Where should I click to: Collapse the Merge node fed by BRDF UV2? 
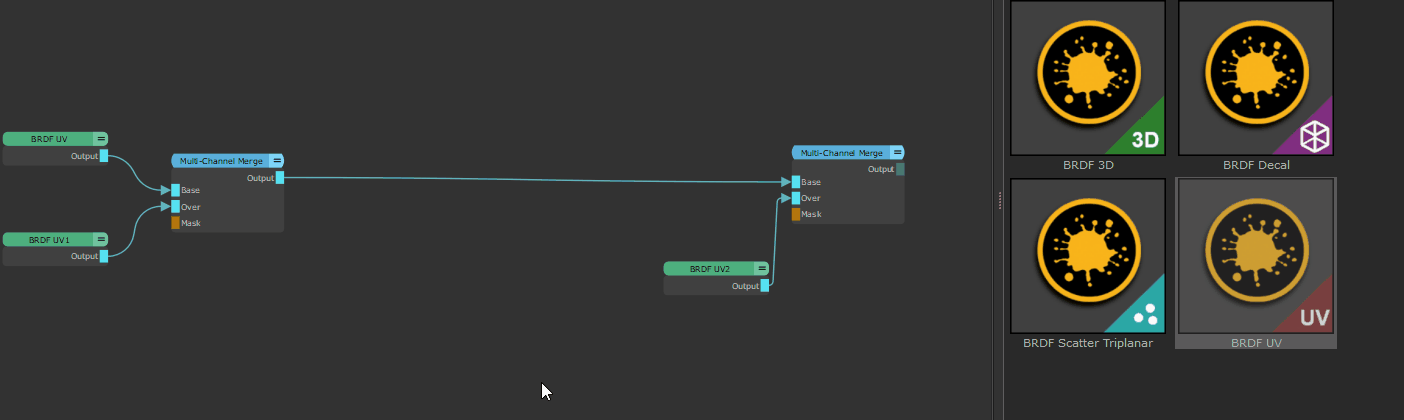pos(897,153)
